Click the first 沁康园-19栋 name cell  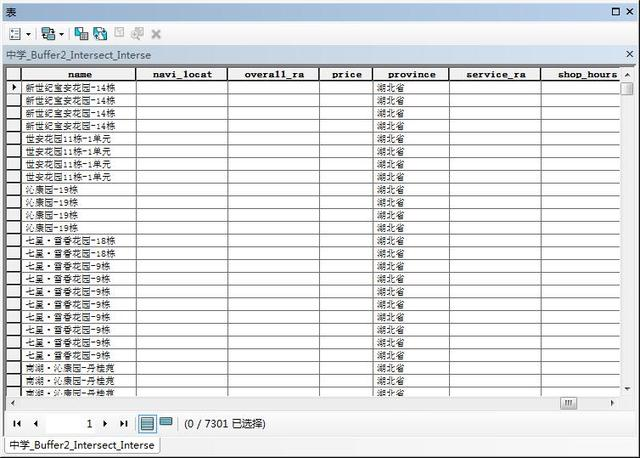pos(79,190)
